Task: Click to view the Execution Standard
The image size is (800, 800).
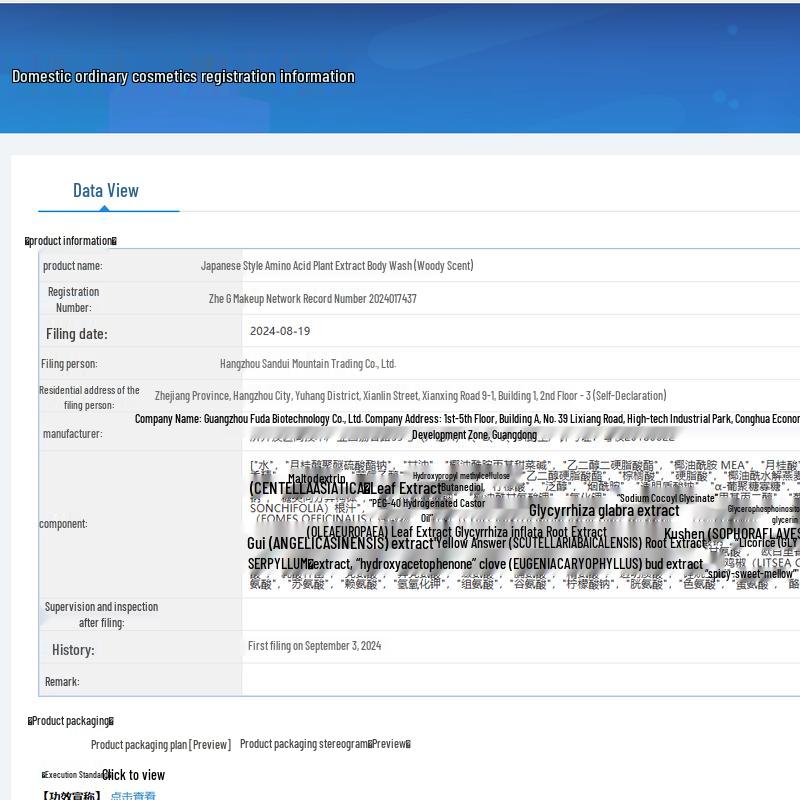Action: click(x=134, y=775)
